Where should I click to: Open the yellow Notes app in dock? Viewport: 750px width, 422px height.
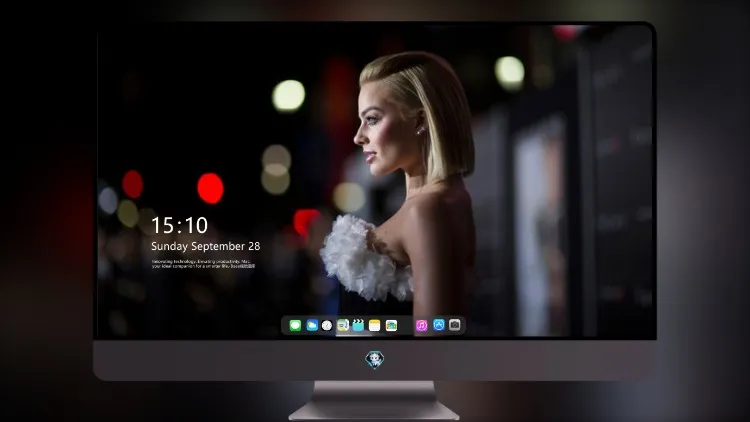[375, 325]
